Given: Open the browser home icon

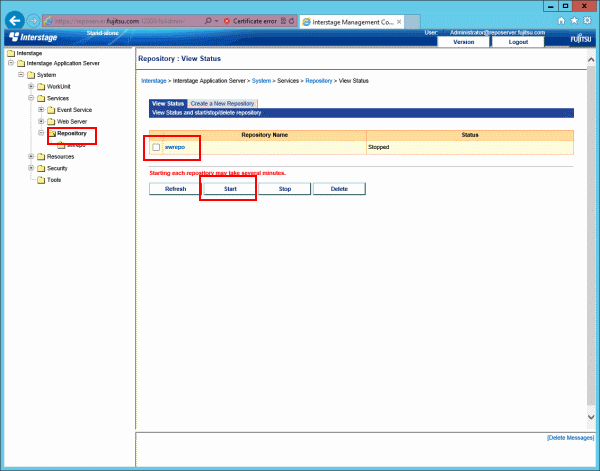Looking at the screenshot, I should (x=561, y=20).
